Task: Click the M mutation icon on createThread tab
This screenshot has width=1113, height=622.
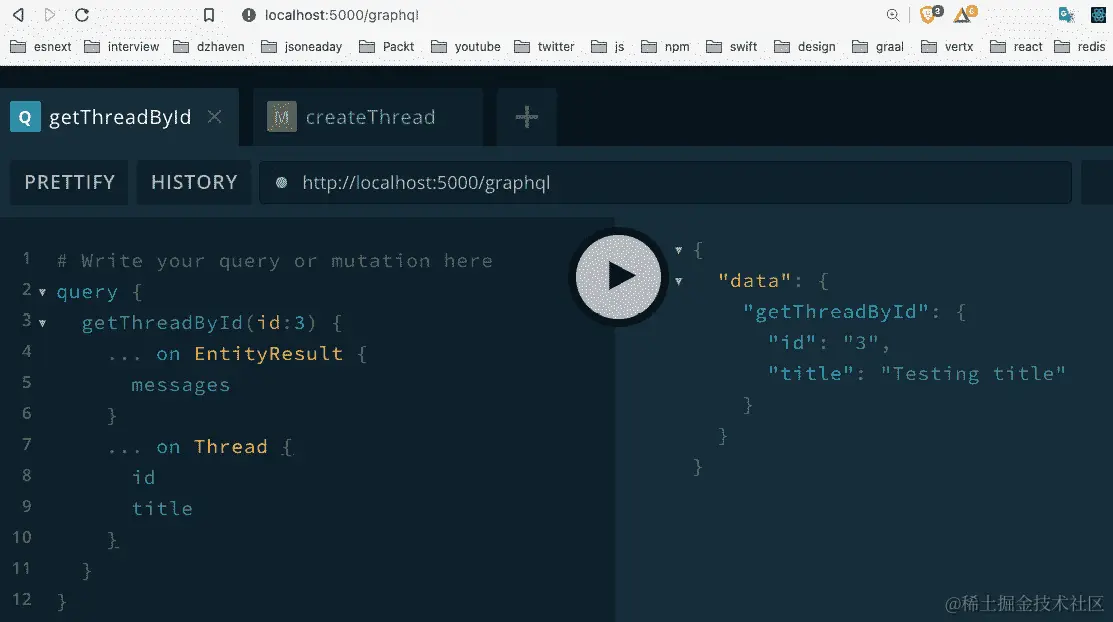Action: pyautogui.click(x=281, y=117)
